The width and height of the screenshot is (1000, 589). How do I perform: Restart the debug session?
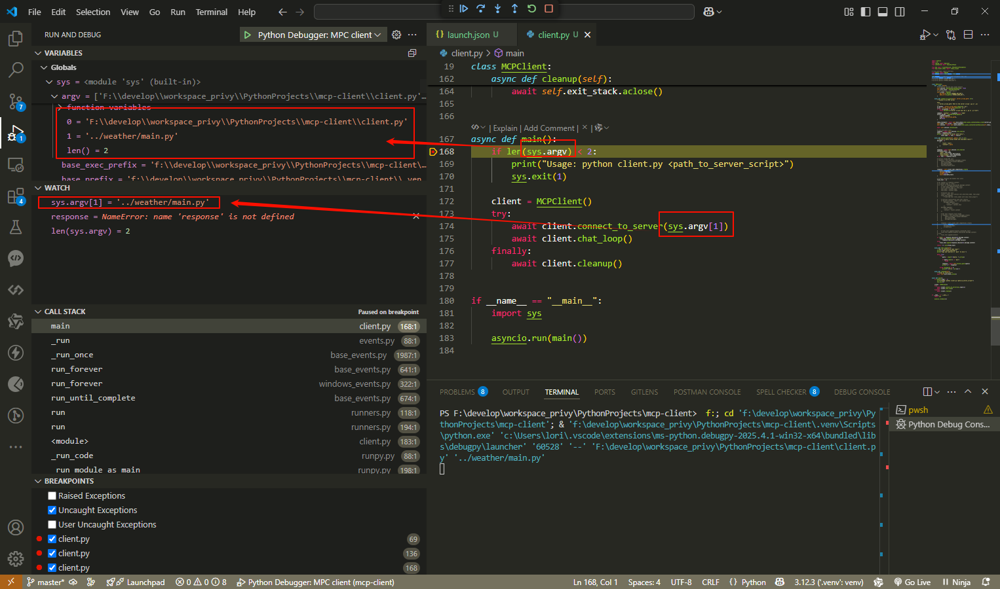coord(532,9)
